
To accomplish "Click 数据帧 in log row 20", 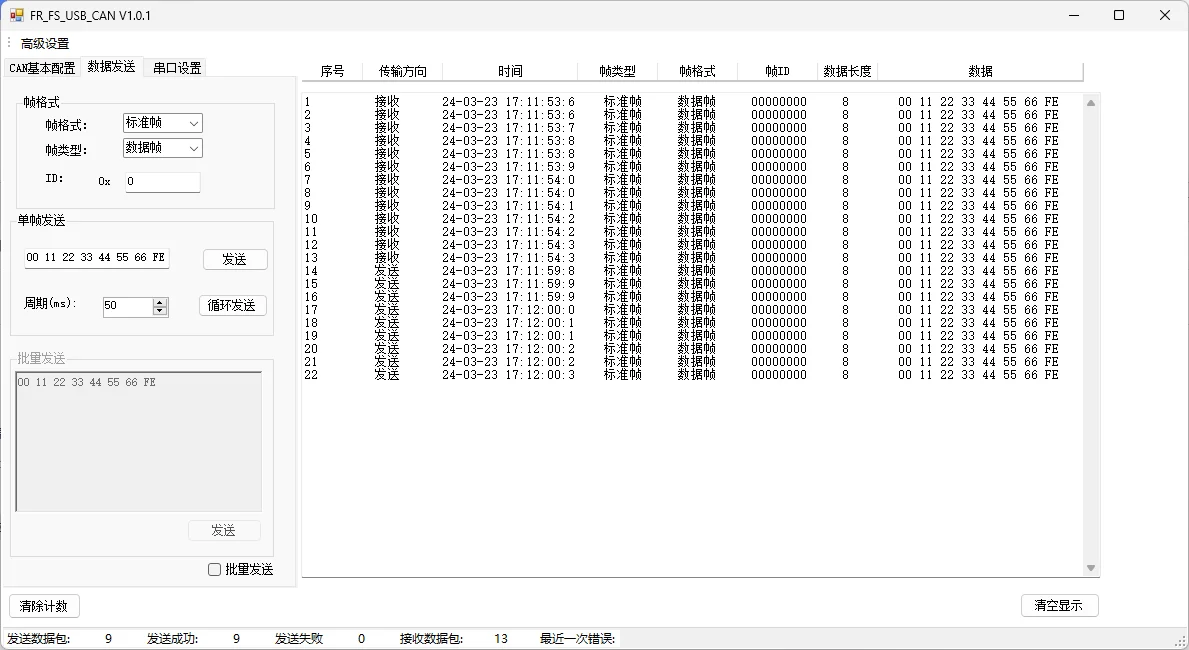I will pos(696,349).
